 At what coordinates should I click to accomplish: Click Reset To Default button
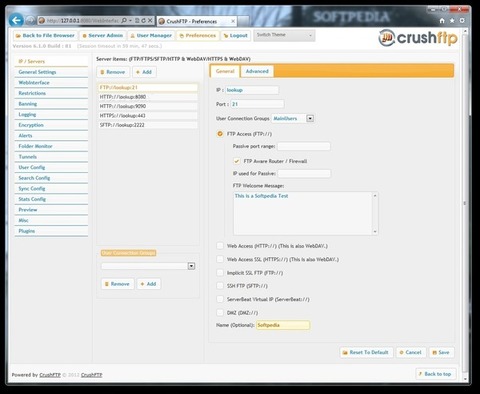[366, 352]
